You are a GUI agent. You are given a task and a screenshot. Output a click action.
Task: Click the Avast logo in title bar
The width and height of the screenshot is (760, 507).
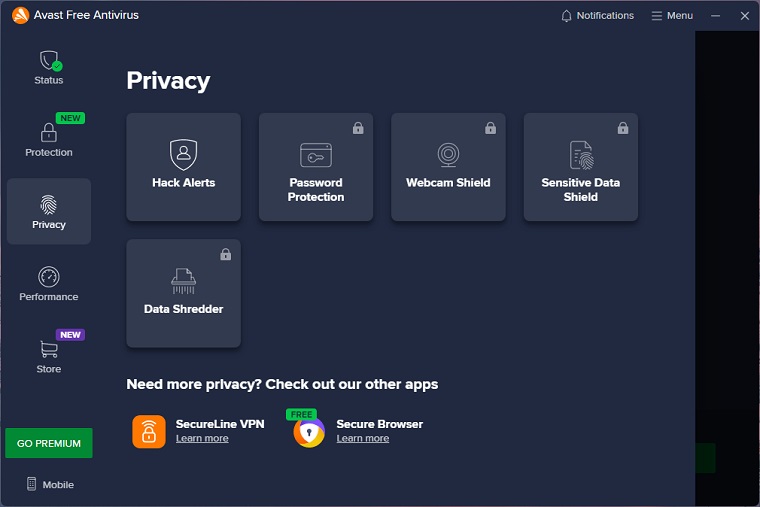tap(20, 15)
